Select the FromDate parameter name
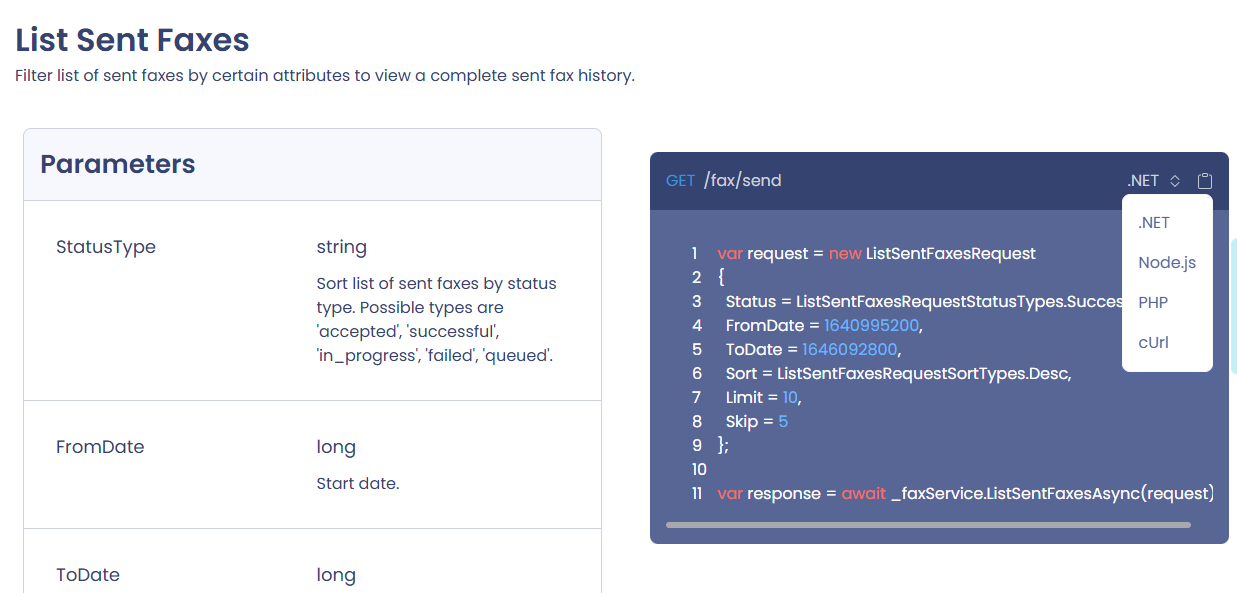 pyautogui.click(x=100, y=447)
